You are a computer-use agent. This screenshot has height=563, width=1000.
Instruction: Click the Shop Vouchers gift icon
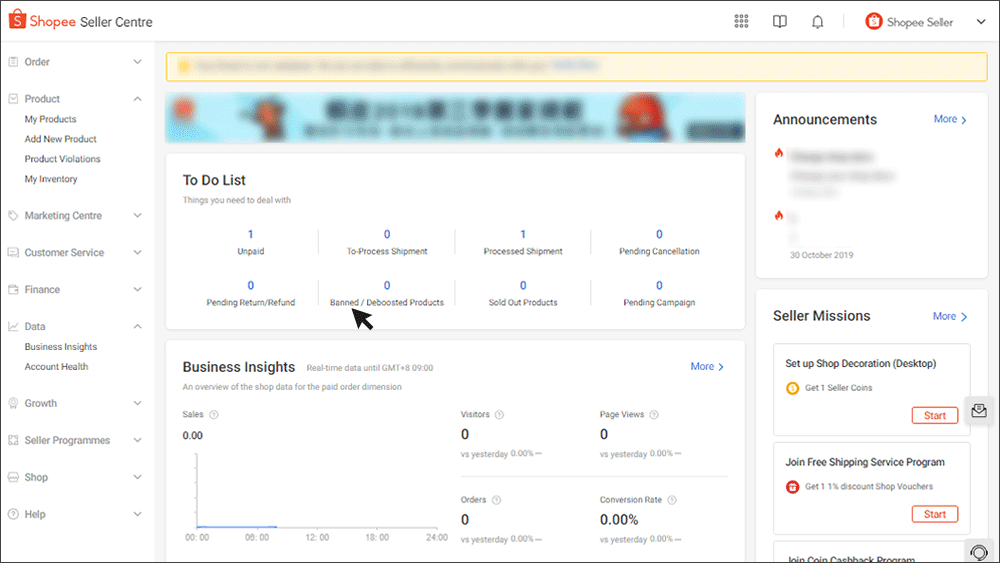792,487
